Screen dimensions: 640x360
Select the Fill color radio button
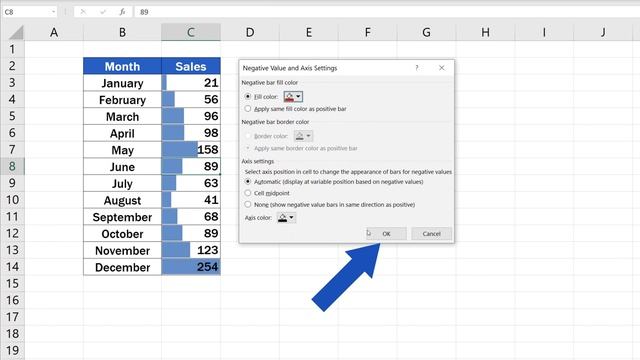[x=248, y=97]
